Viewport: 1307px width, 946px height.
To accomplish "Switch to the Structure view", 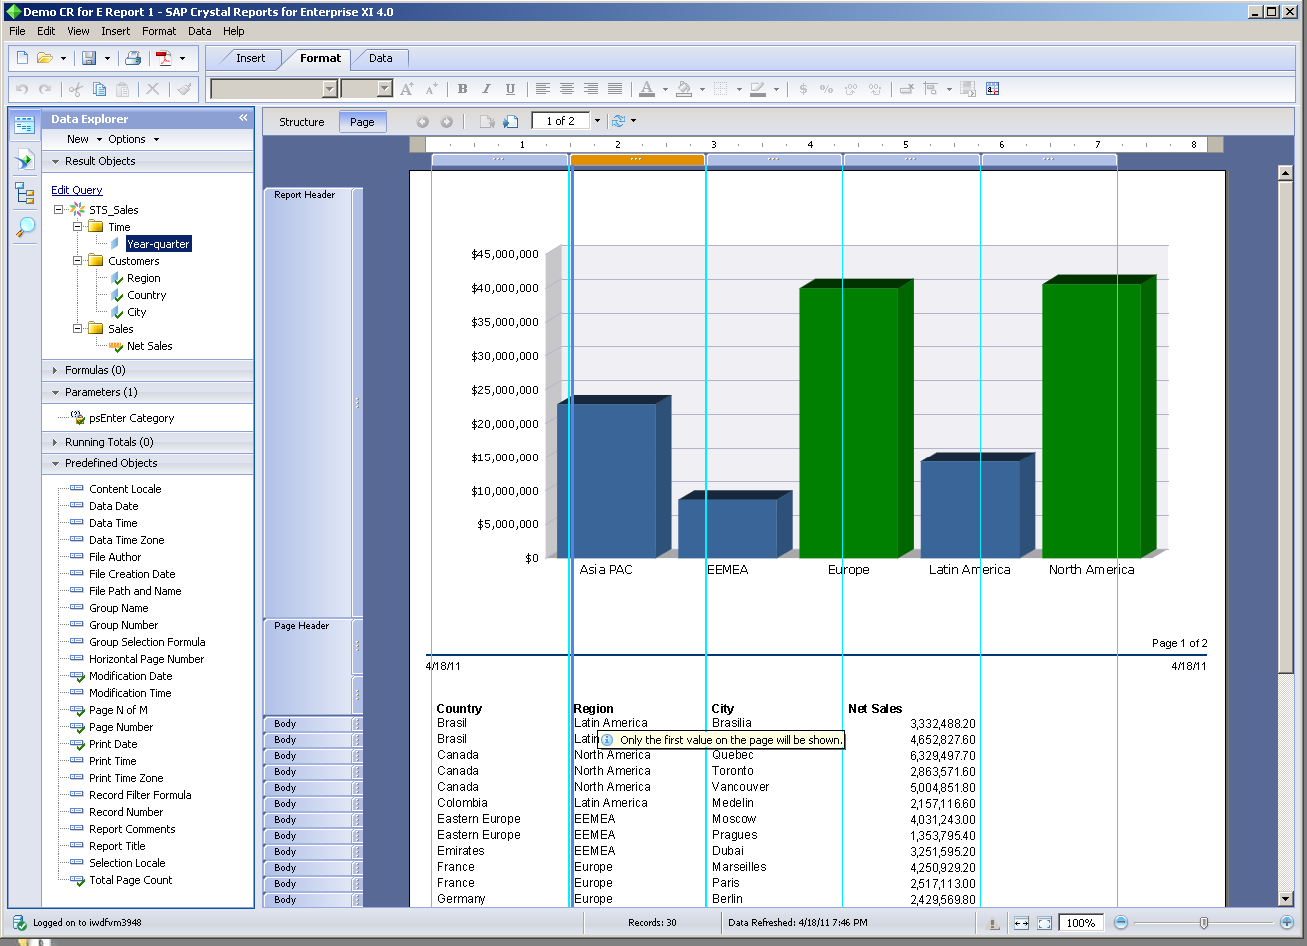I will (x=301, y=122).
